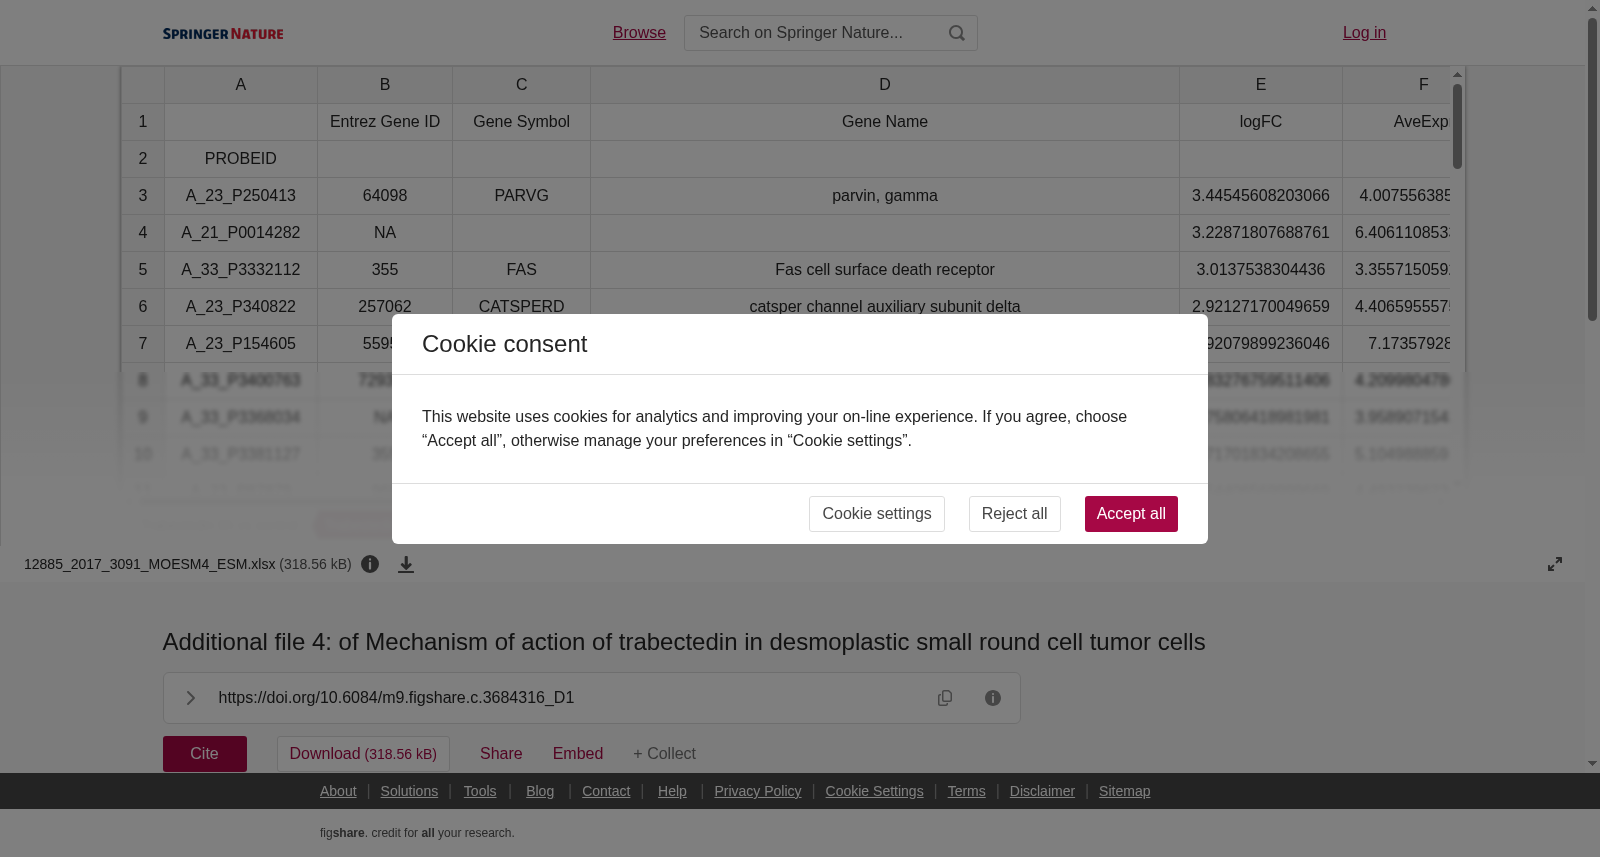The height and width of the screenshot is (857, 1600).
Task: Show DOI info icon in link box
Action: (x=993, y=698)
